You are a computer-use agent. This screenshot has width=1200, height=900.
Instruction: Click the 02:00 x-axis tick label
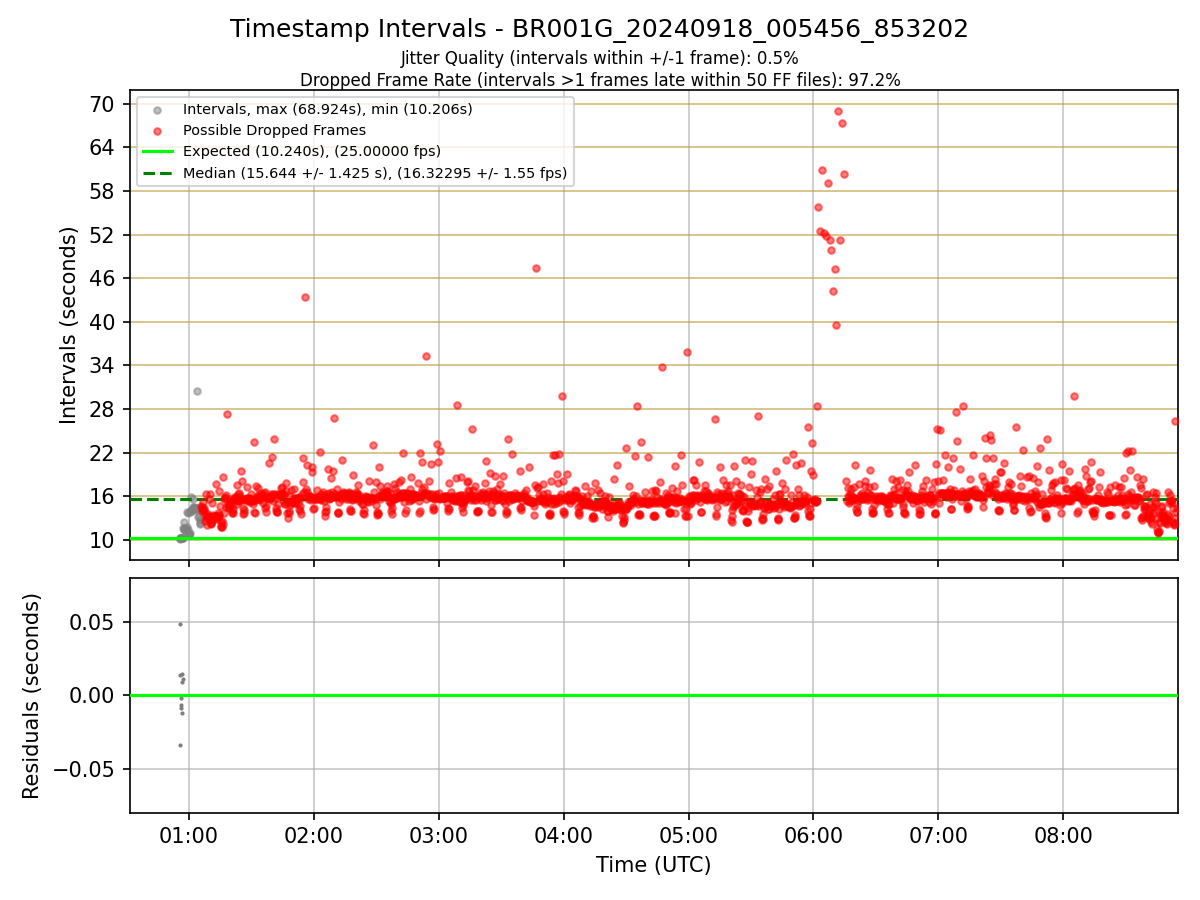tap(314, 834)
